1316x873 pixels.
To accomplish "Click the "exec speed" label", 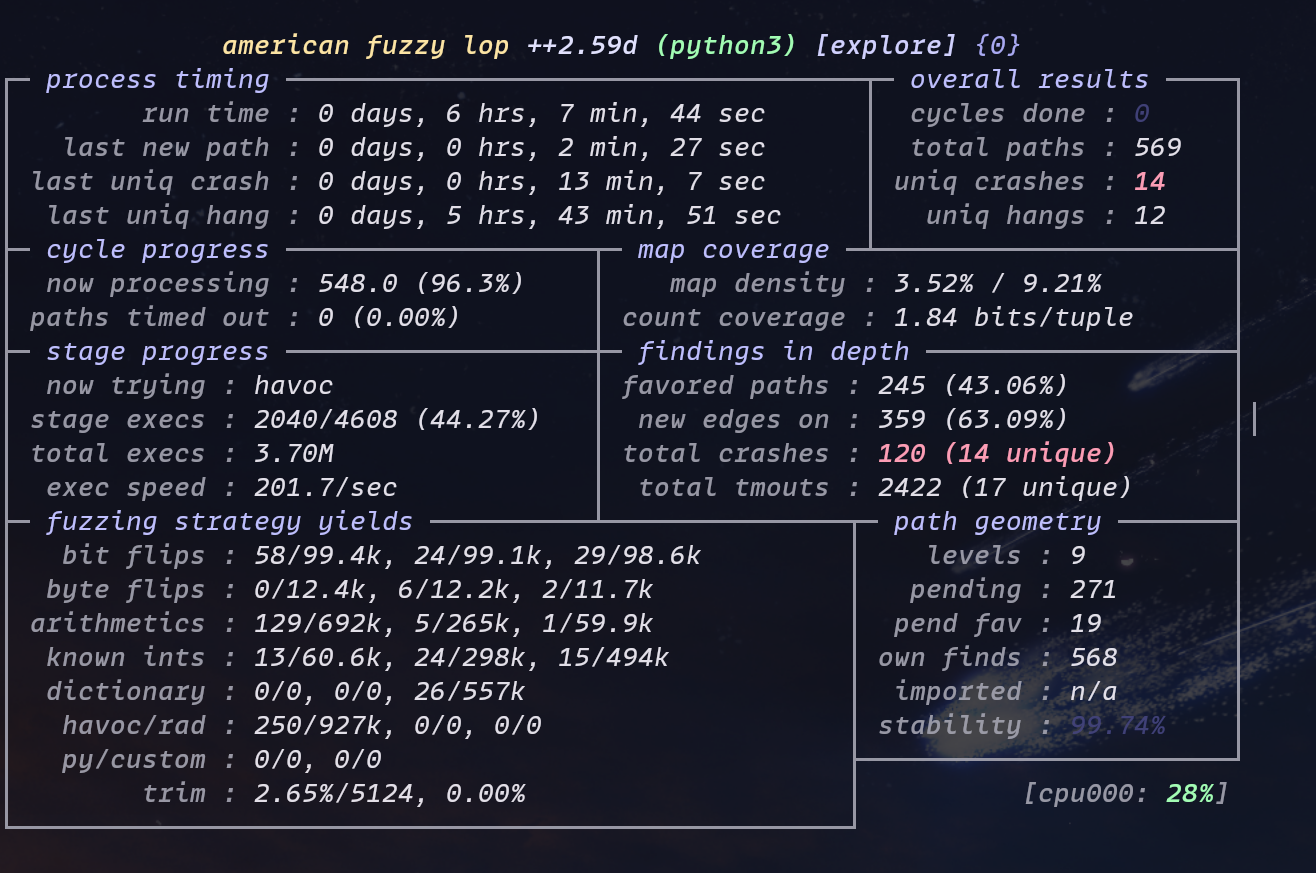I will pyautogui.click(x=126, y=488).
